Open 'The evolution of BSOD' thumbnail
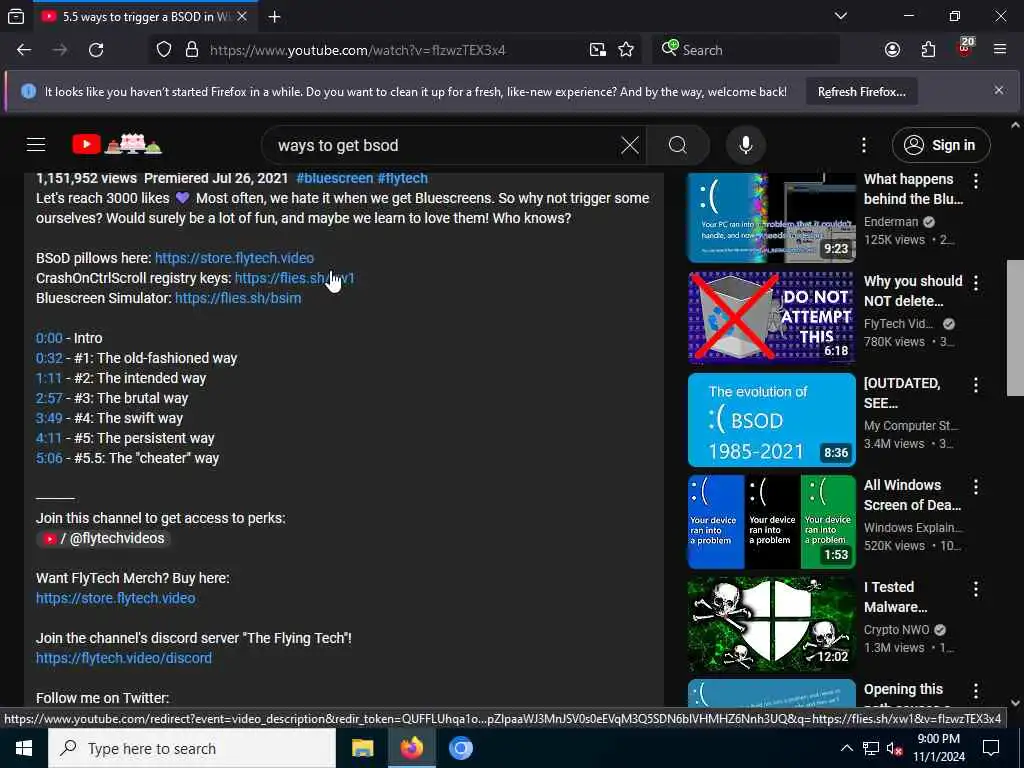 [771, 420]
